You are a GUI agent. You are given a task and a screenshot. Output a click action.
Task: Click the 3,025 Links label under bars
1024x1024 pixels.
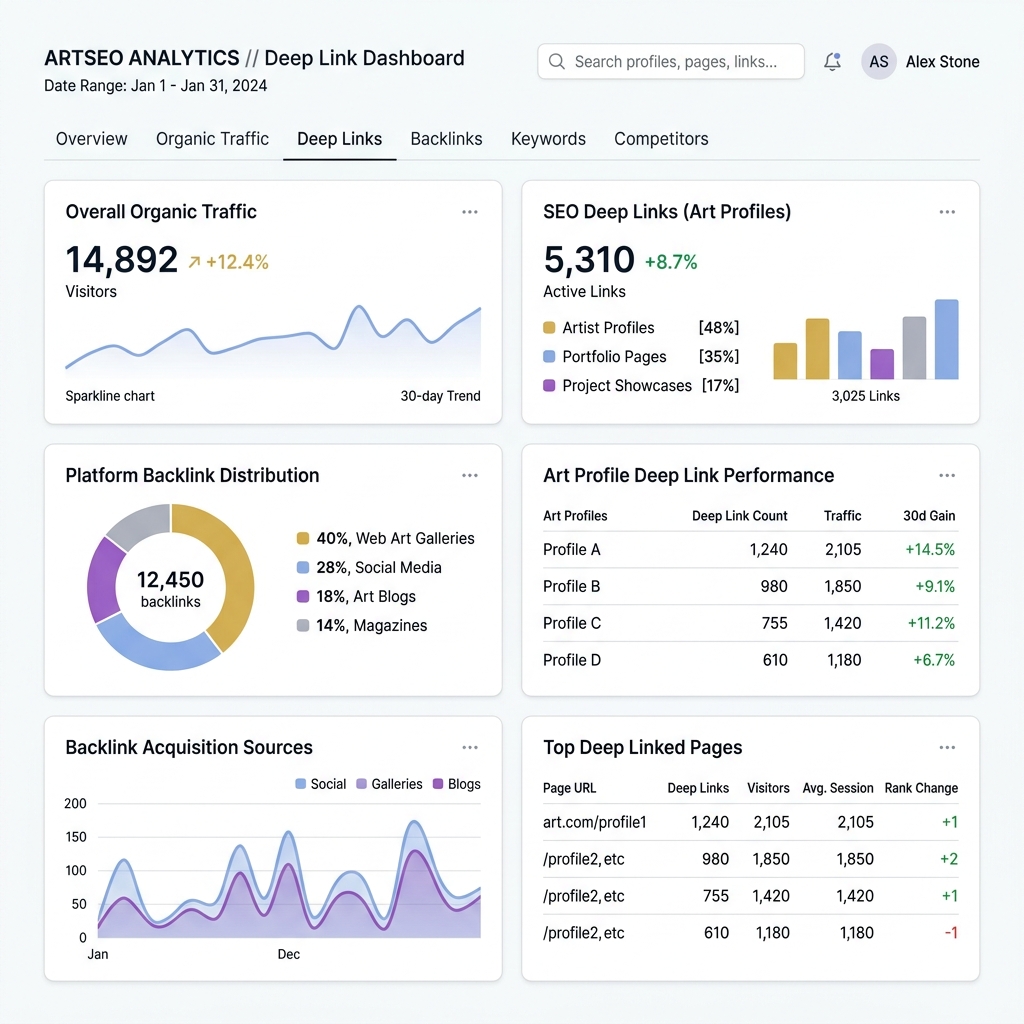(x=865, y=396)
